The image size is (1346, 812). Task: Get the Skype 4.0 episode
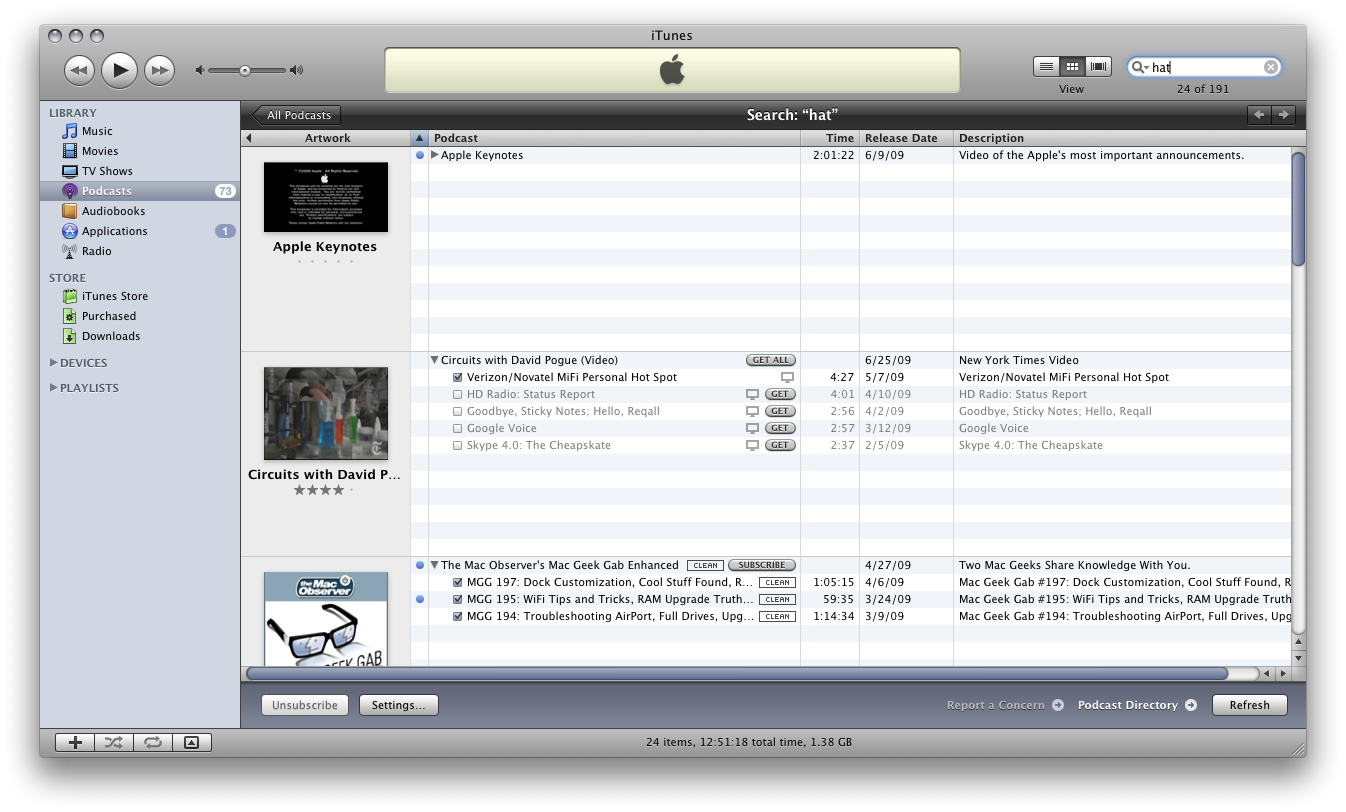[x=780, y=445]
